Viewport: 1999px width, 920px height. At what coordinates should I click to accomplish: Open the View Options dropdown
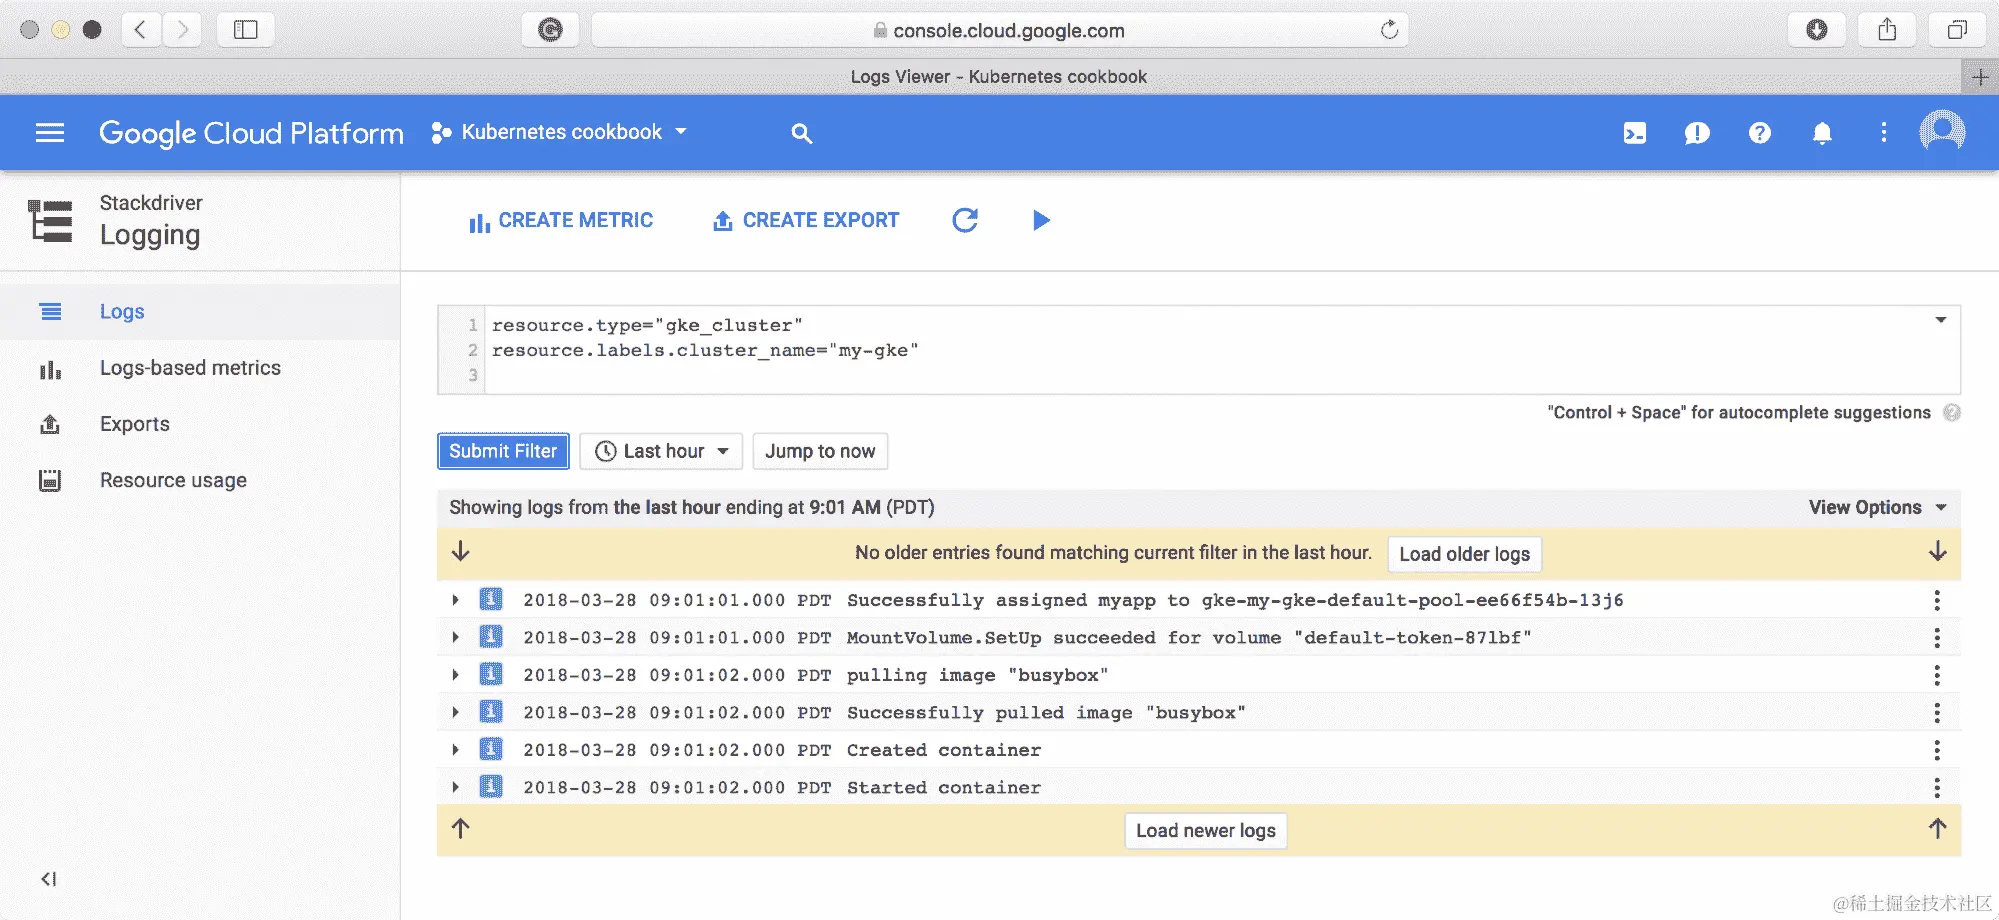pyautogui.click(x=1878, y=507)
